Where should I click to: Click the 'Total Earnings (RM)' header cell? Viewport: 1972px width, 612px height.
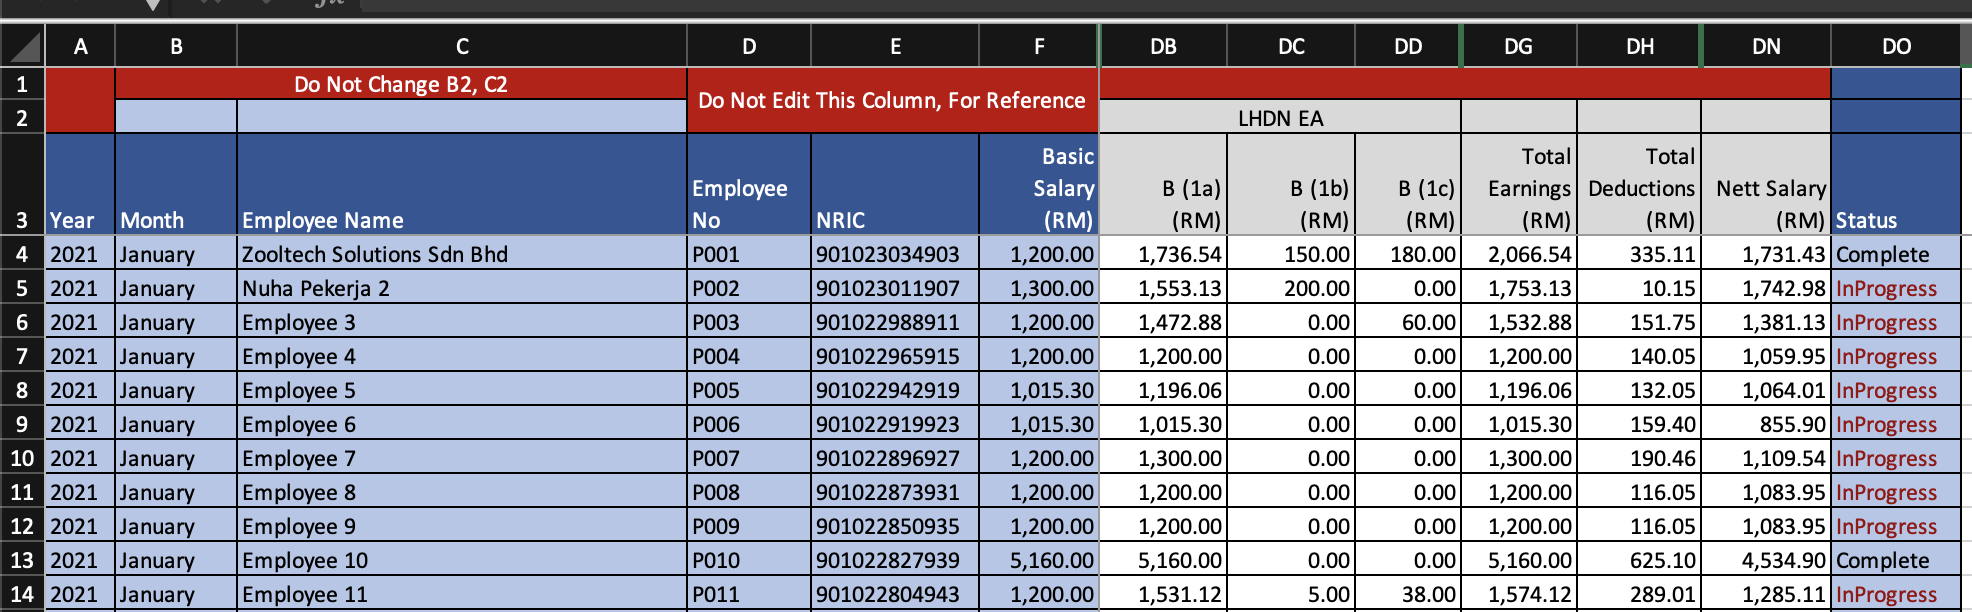pos(1519,185)
